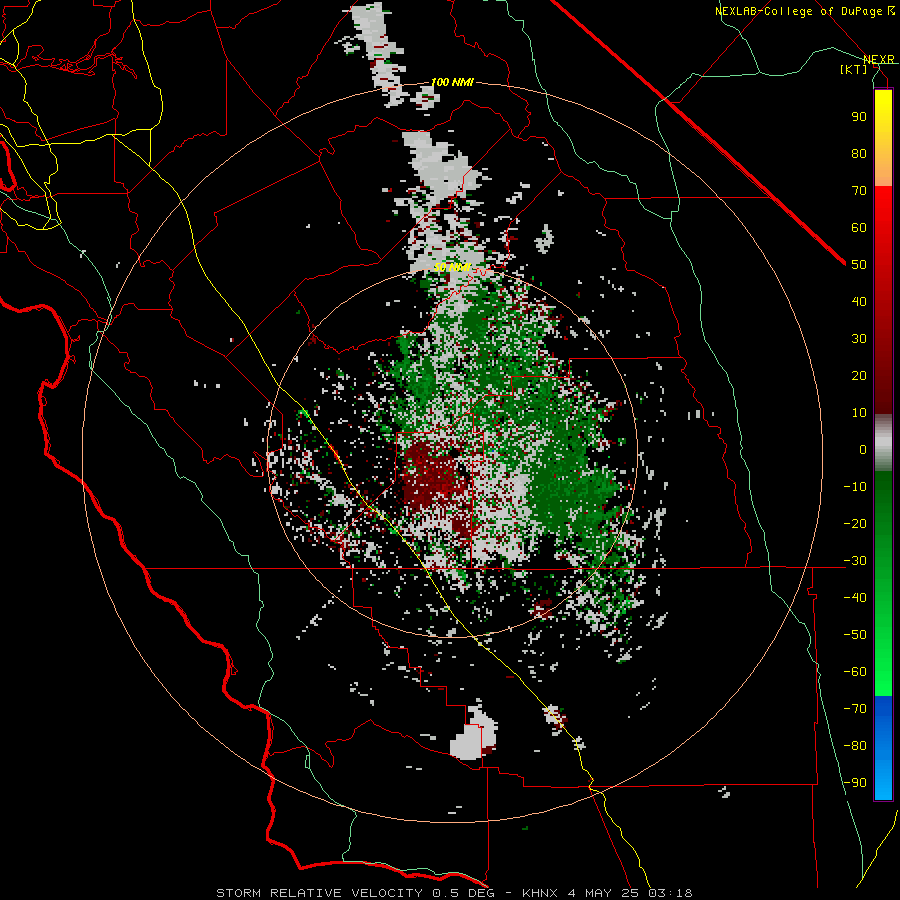900x900 pixels.
Task: Click the -50 value on velocity scale
Action: [855, 635]
